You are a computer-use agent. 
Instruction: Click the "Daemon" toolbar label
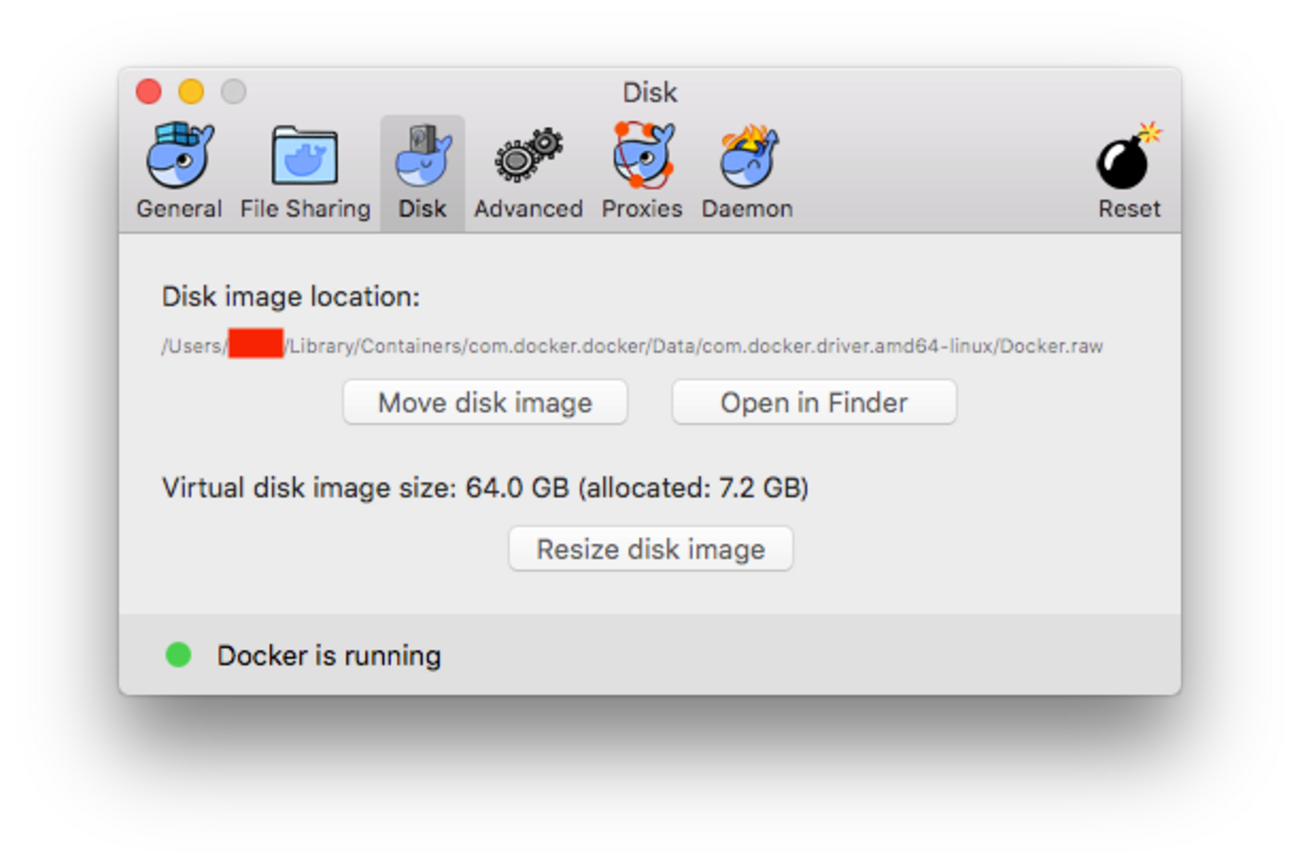747,209
